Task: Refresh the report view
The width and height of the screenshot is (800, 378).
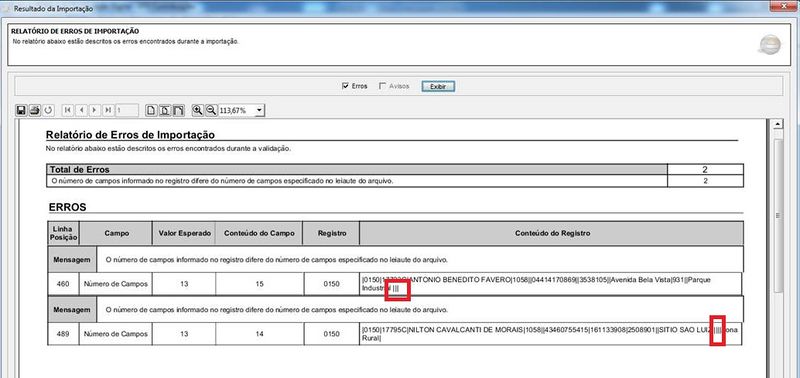Action: click(x=48, y=110)
